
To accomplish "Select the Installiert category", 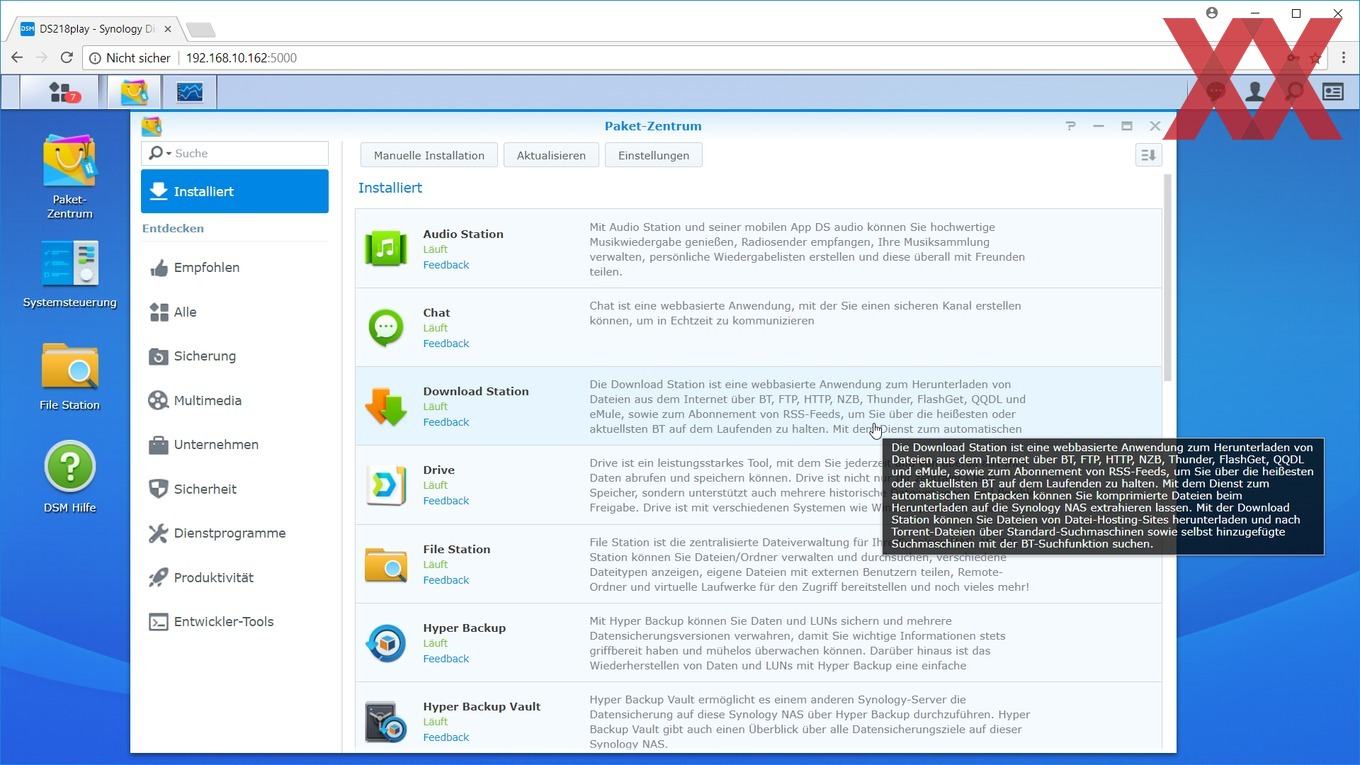I will click(234, 191).
